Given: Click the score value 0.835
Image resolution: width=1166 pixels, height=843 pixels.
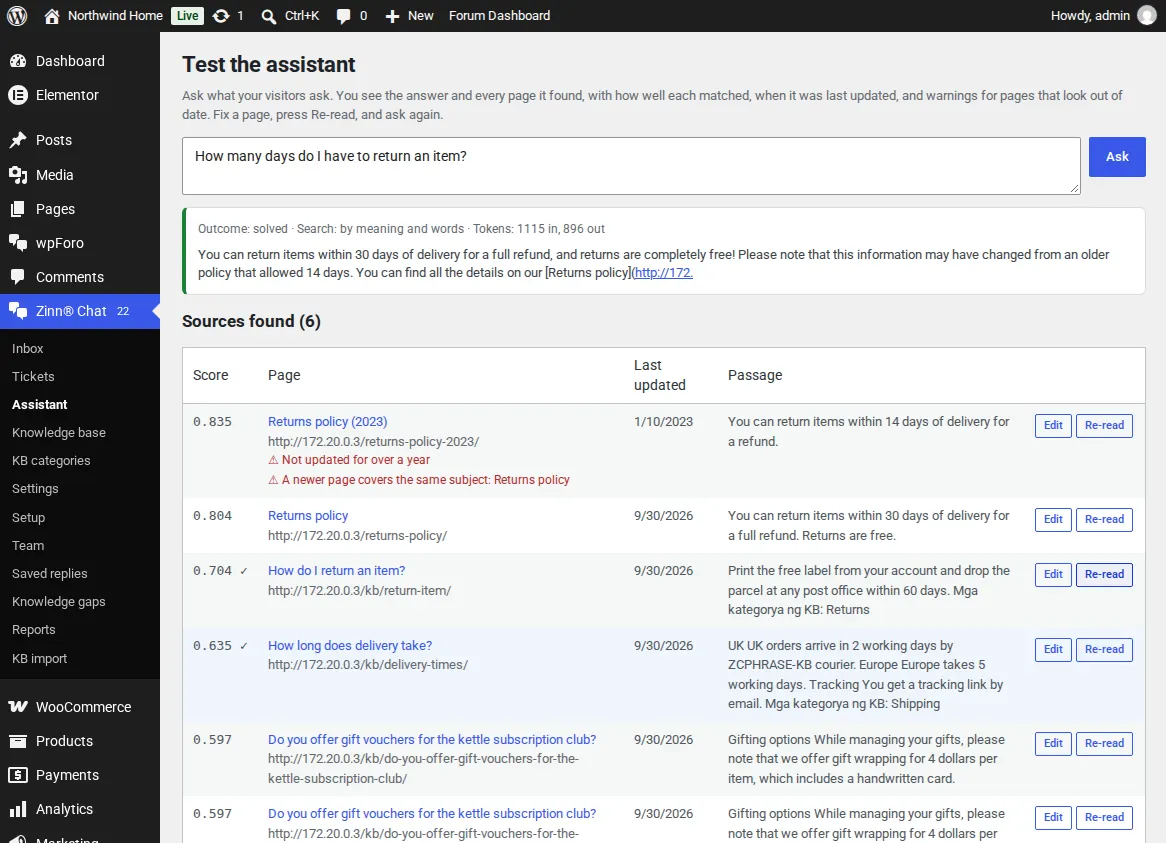Looking at the screenshot, I should [x=212, y=422].
